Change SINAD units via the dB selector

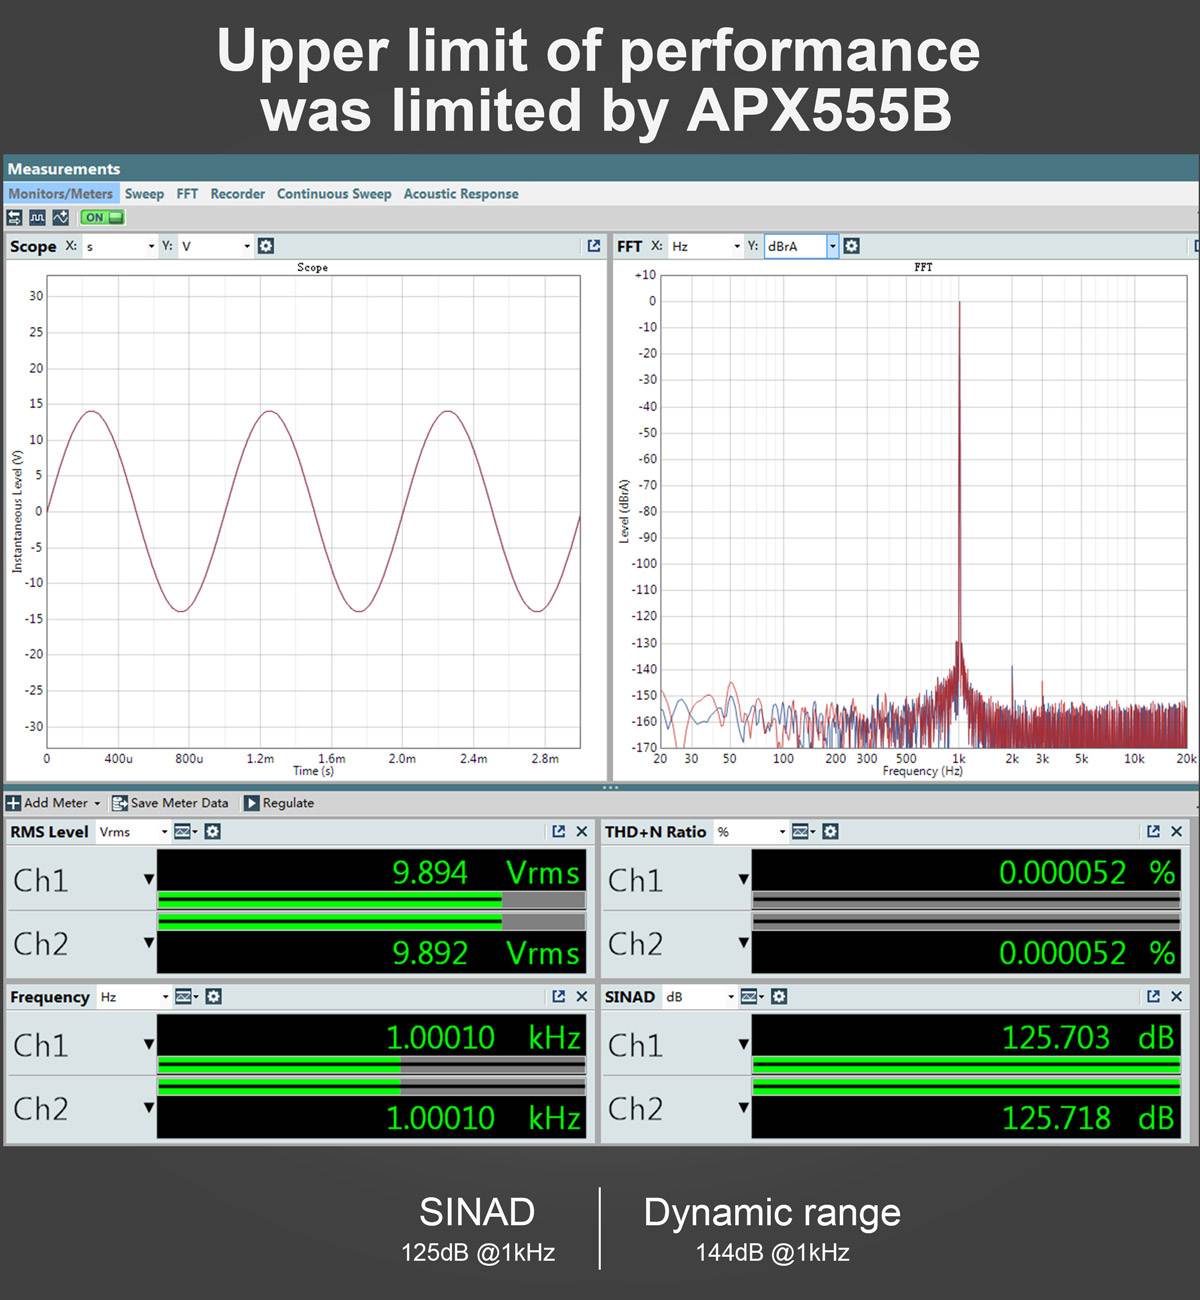[x=700, y=996]
